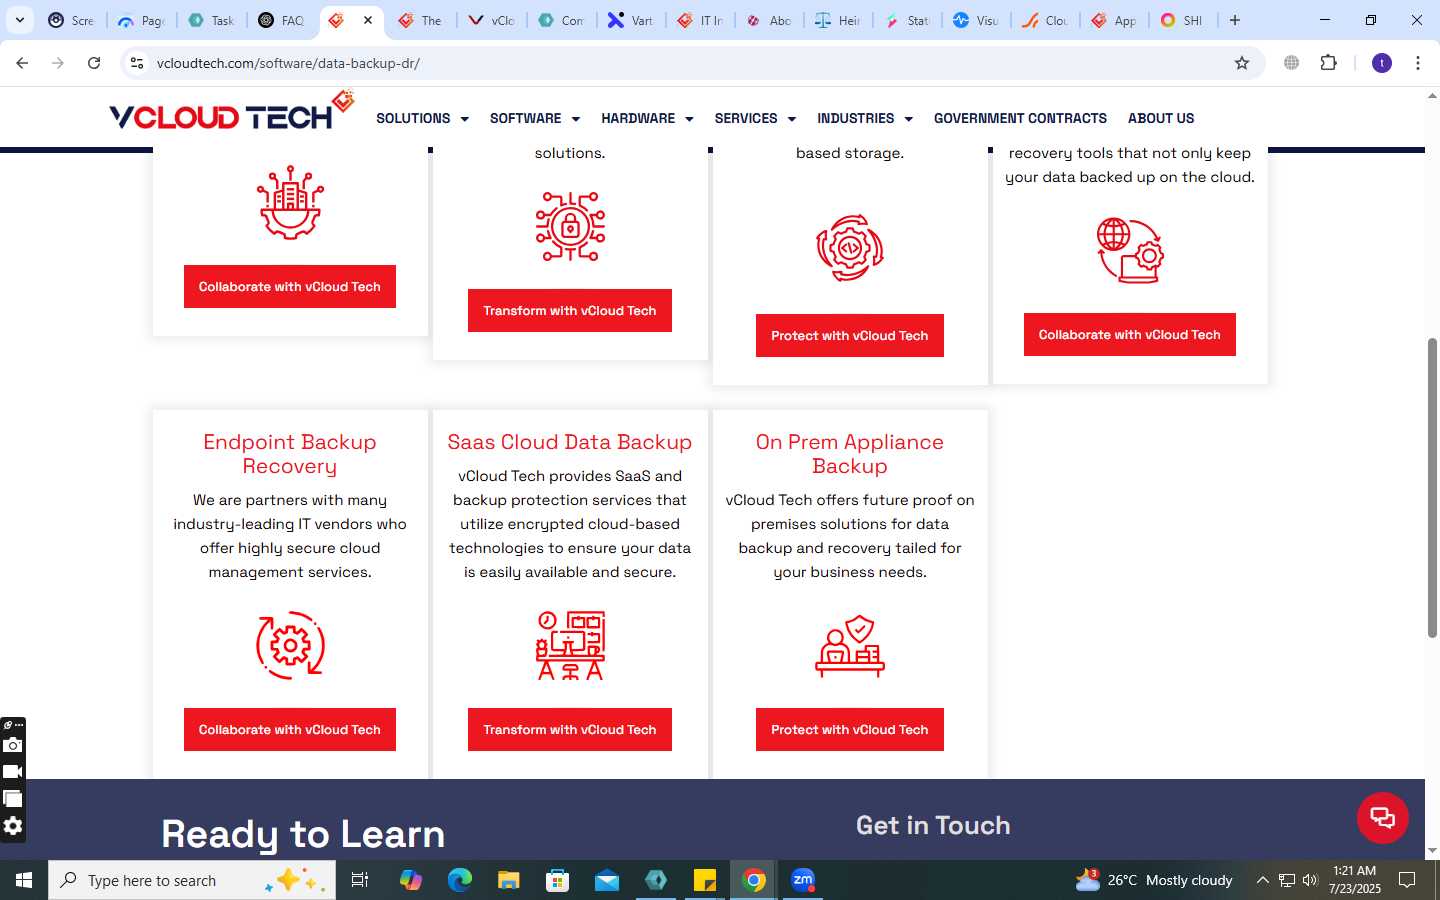Screen dimensions: 1440x900
Task: Click the screenshot camera icon on left overlay
Action: (x=13, y=745)
